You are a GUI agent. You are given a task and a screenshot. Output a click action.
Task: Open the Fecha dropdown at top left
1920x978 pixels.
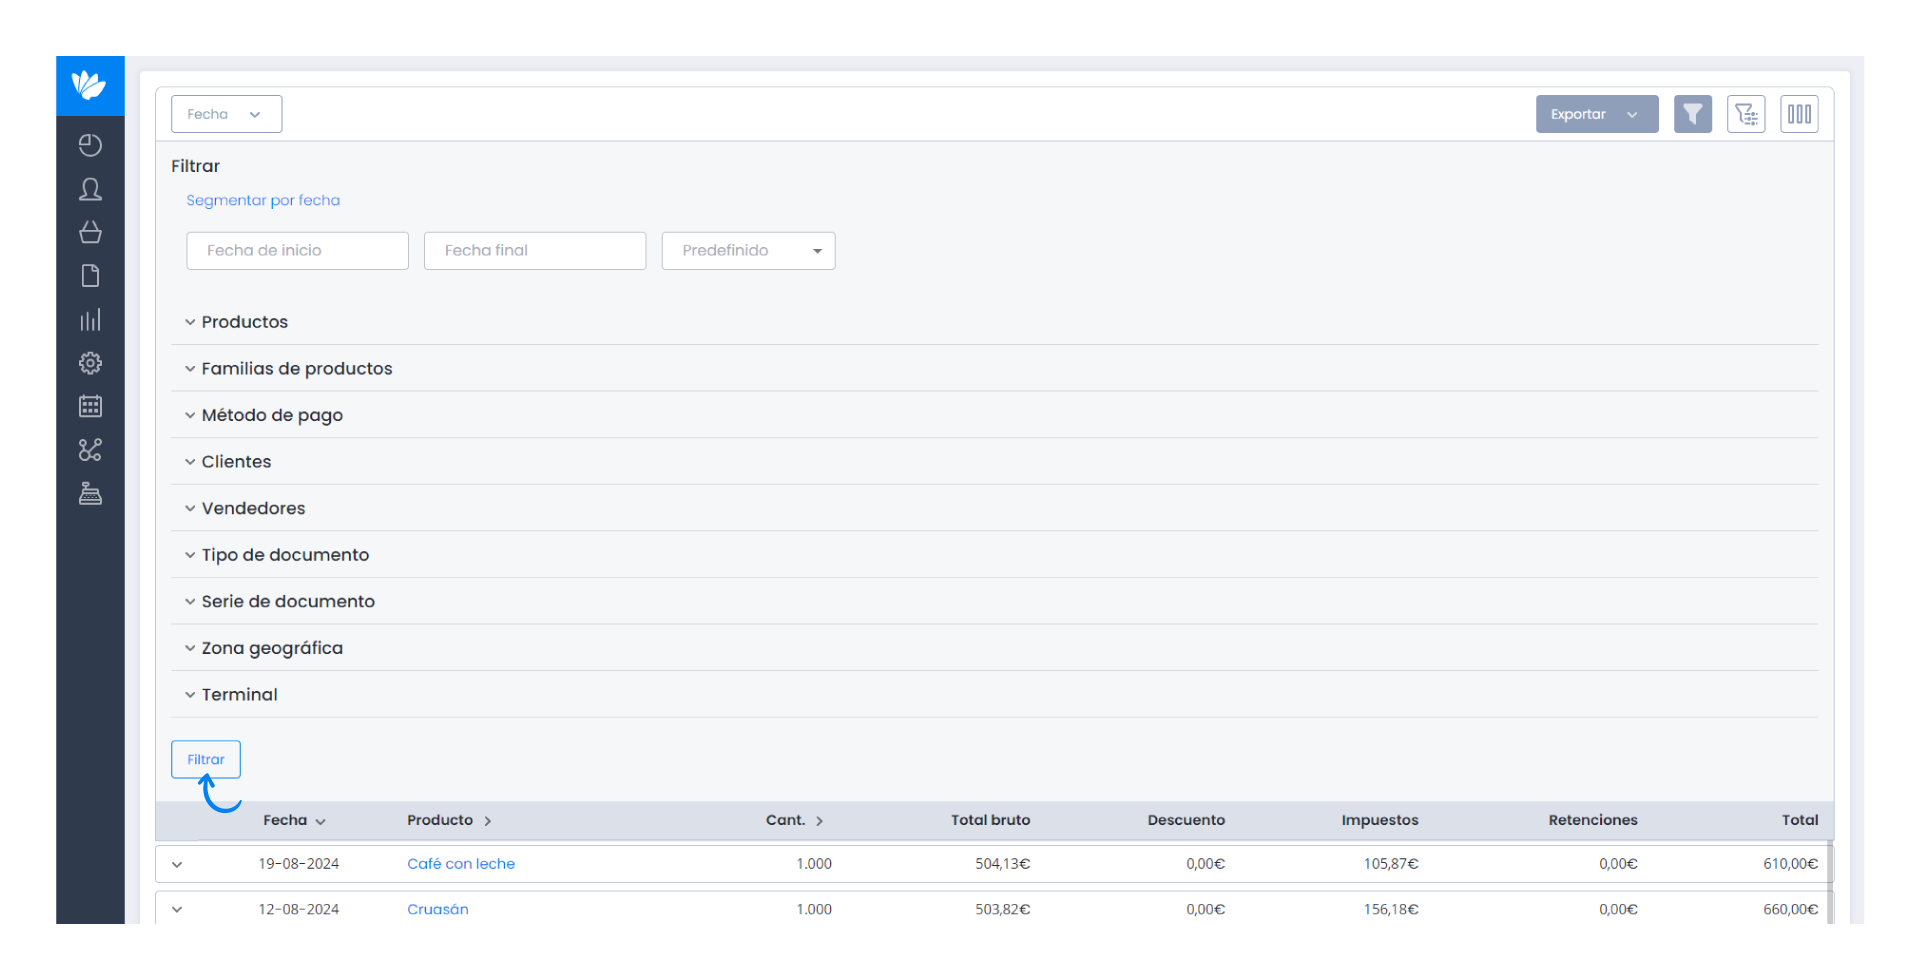226,114
